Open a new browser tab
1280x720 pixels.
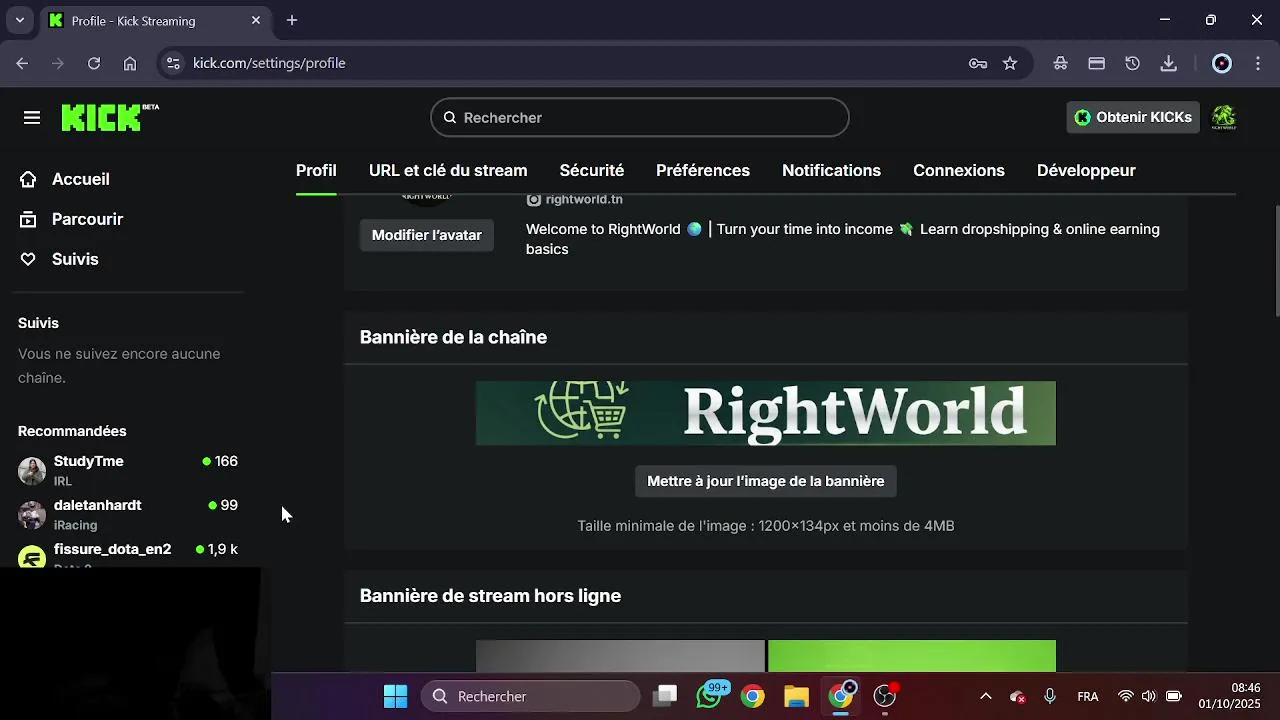[292, 20]
